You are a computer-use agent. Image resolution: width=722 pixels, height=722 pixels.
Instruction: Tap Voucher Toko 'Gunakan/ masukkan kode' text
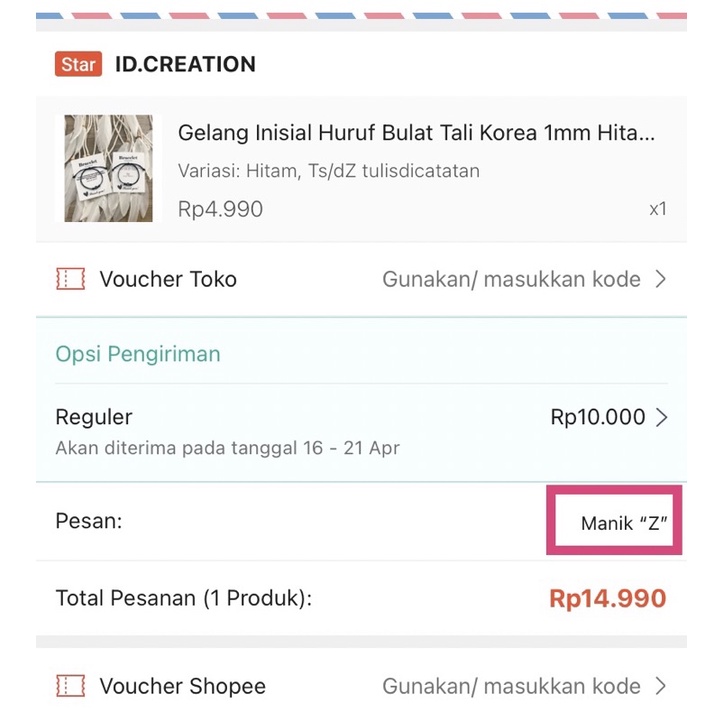(511, 279)
